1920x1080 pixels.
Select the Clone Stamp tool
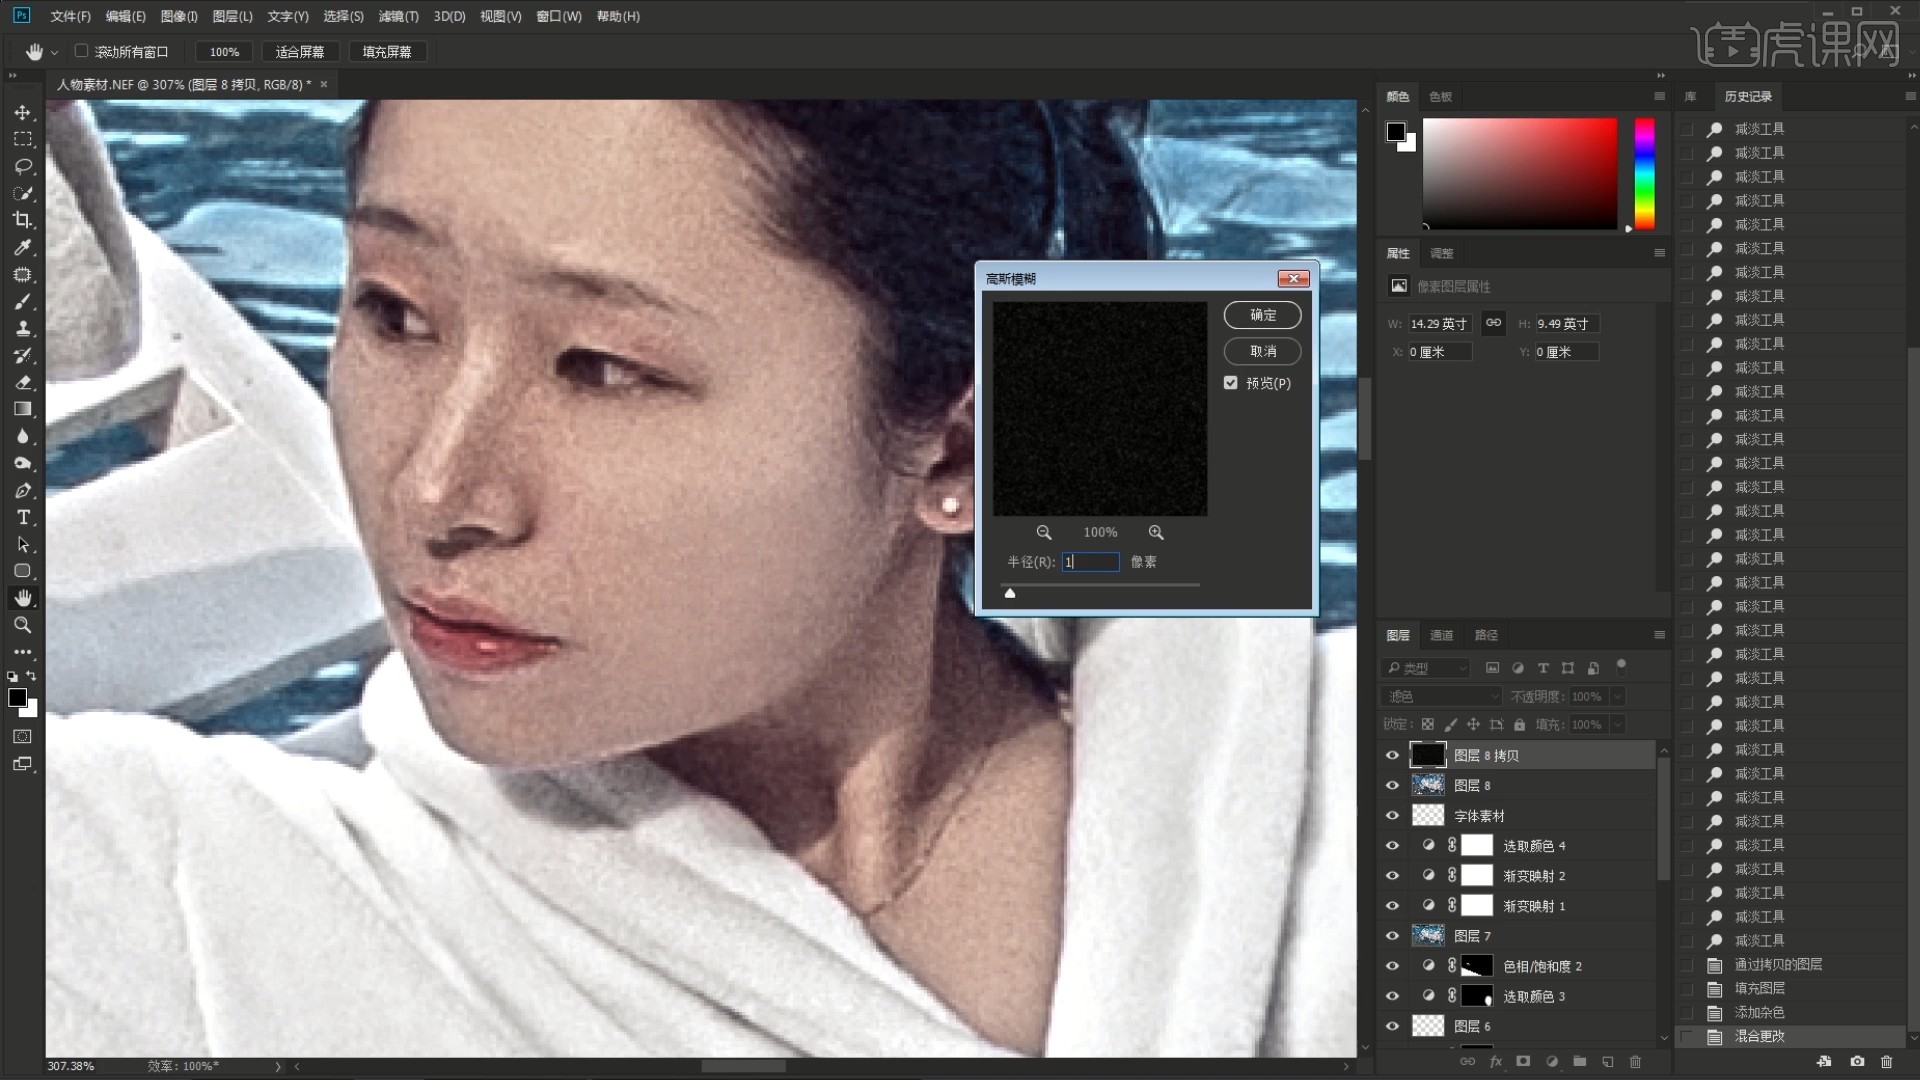23,328
